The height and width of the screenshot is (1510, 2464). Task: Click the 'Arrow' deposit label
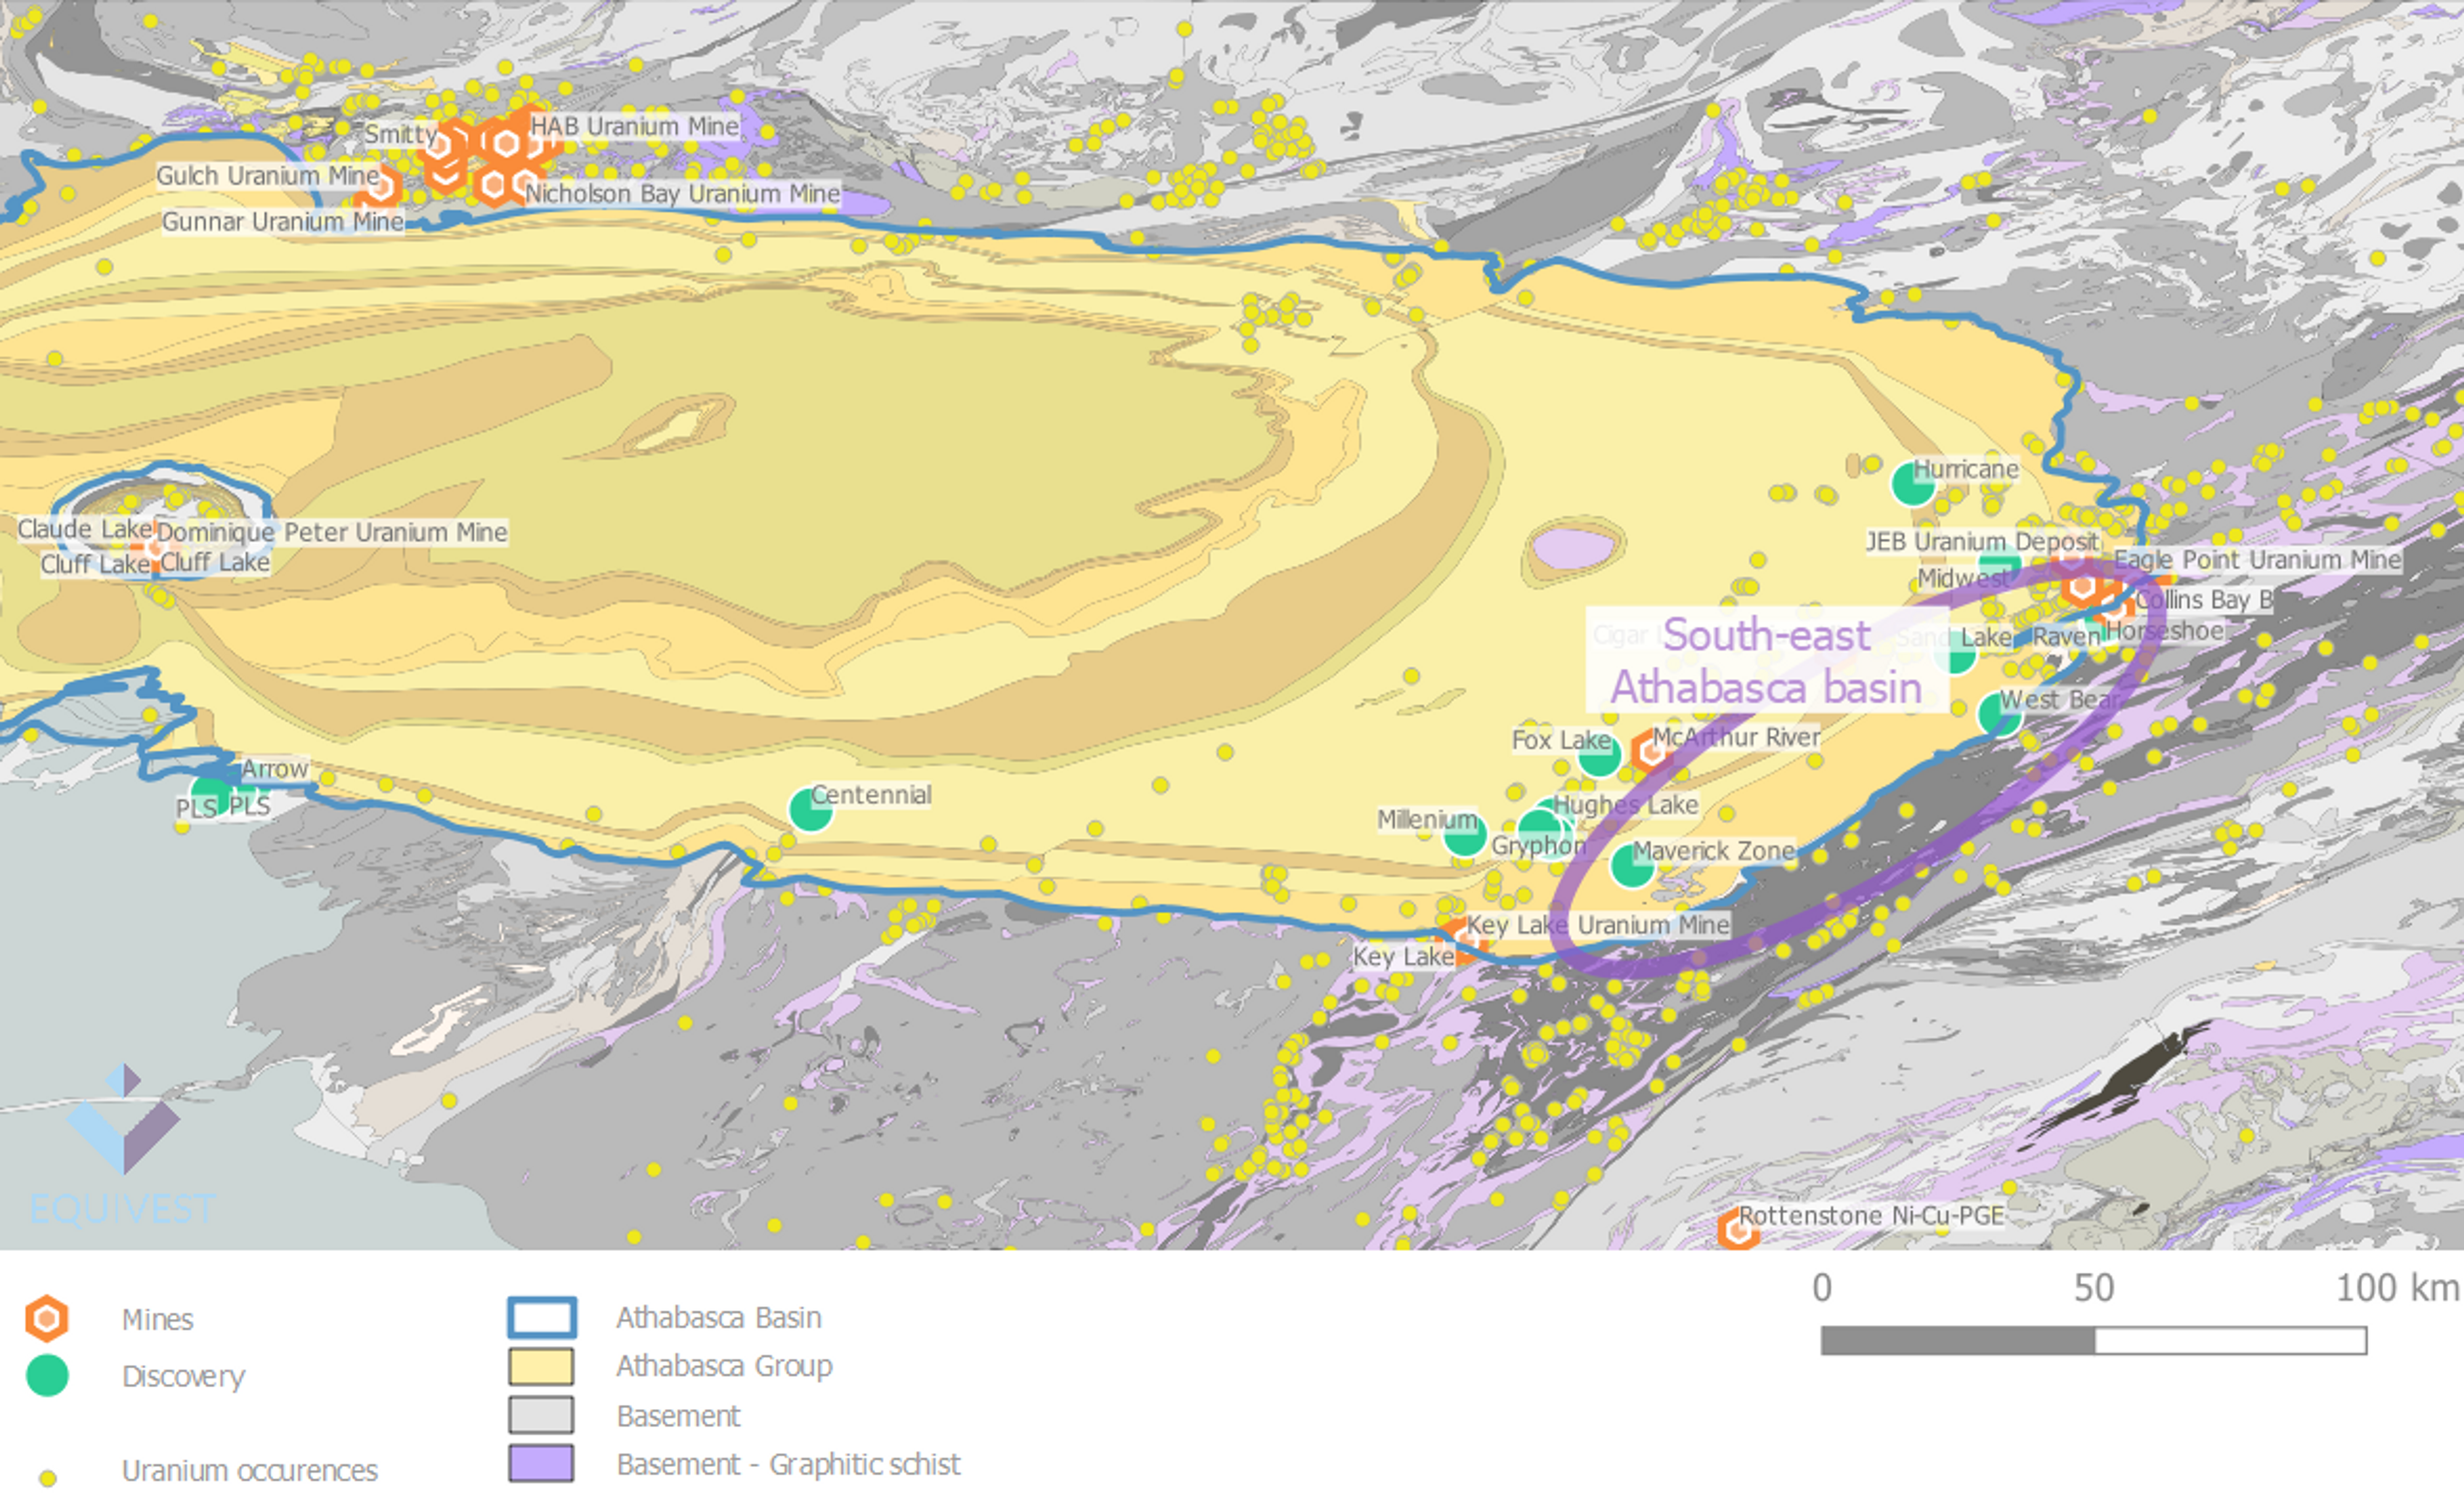tap(275, 769)
